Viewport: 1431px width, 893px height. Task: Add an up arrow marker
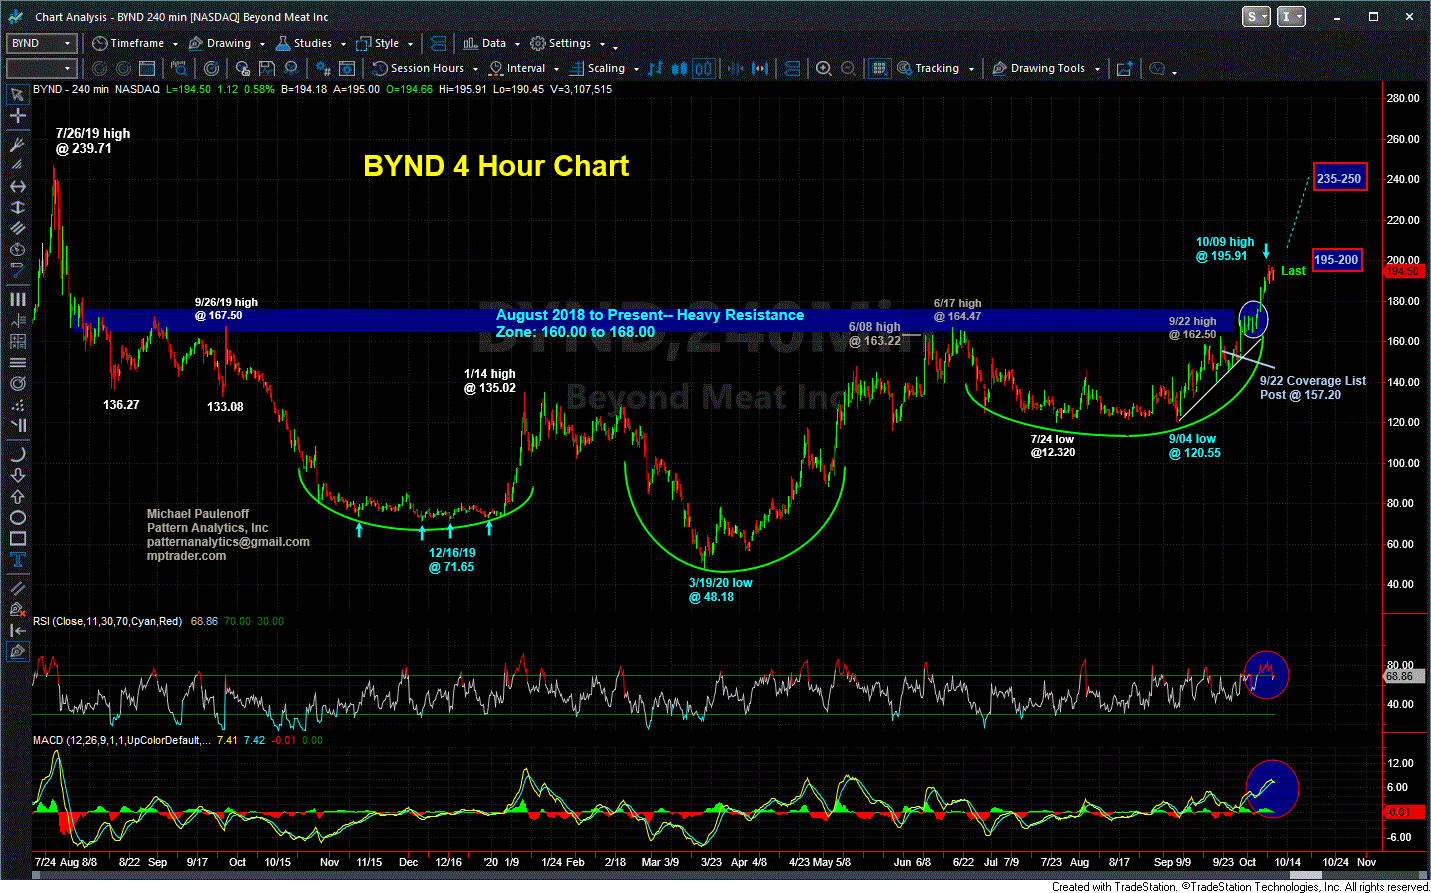(x=17, y=496)
